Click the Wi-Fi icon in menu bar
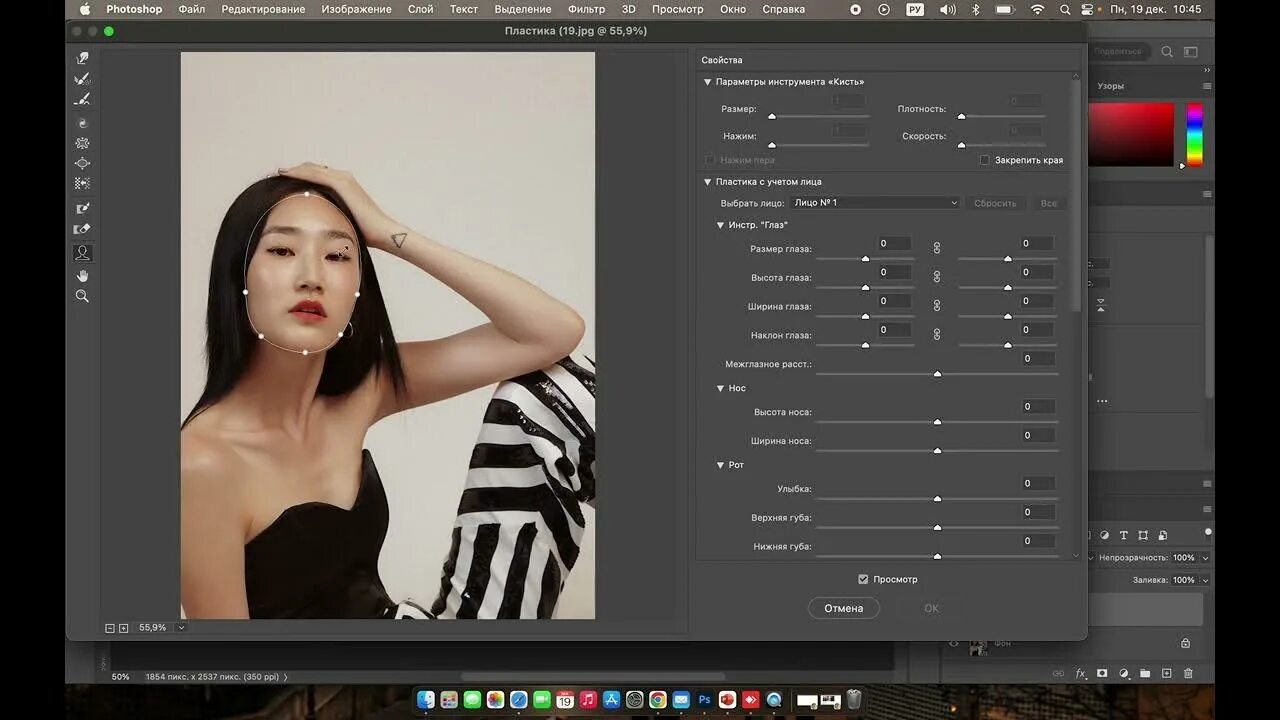 click(1038, 9)
